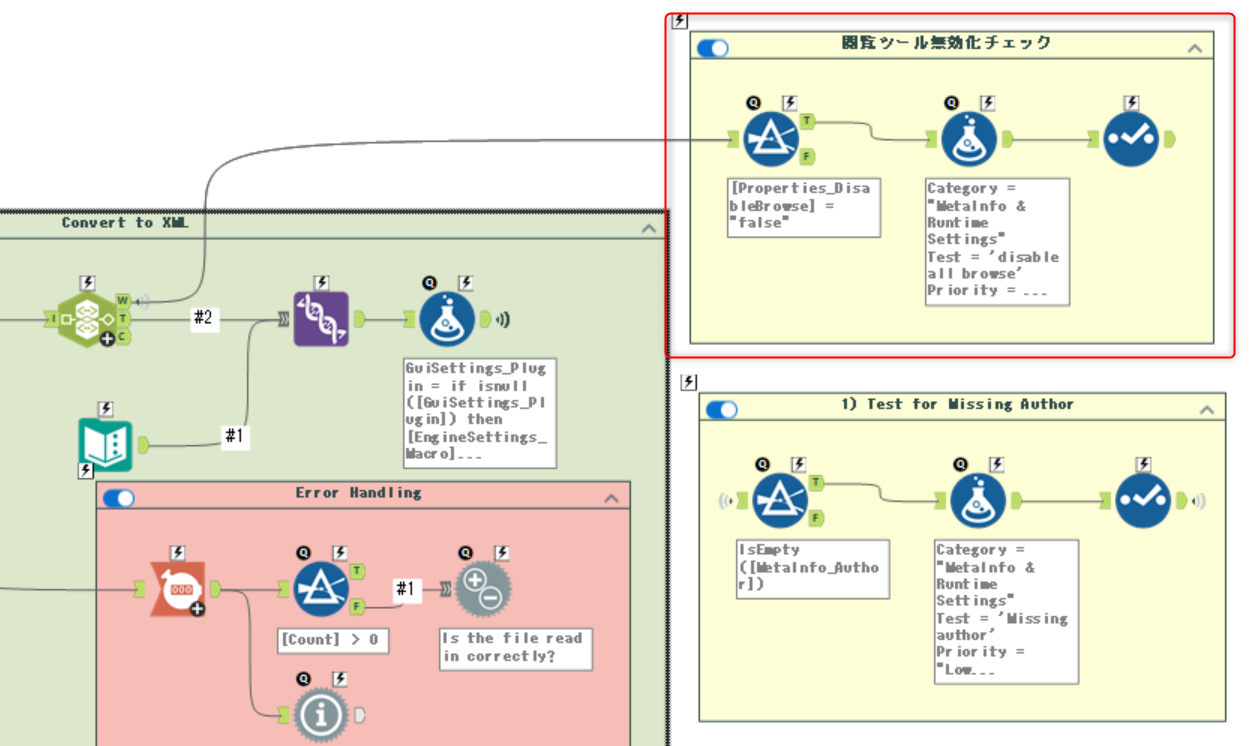Click 'Missing author' formula annotation
Viewport: 1256px width, 746px height.
pos(1007,611)
